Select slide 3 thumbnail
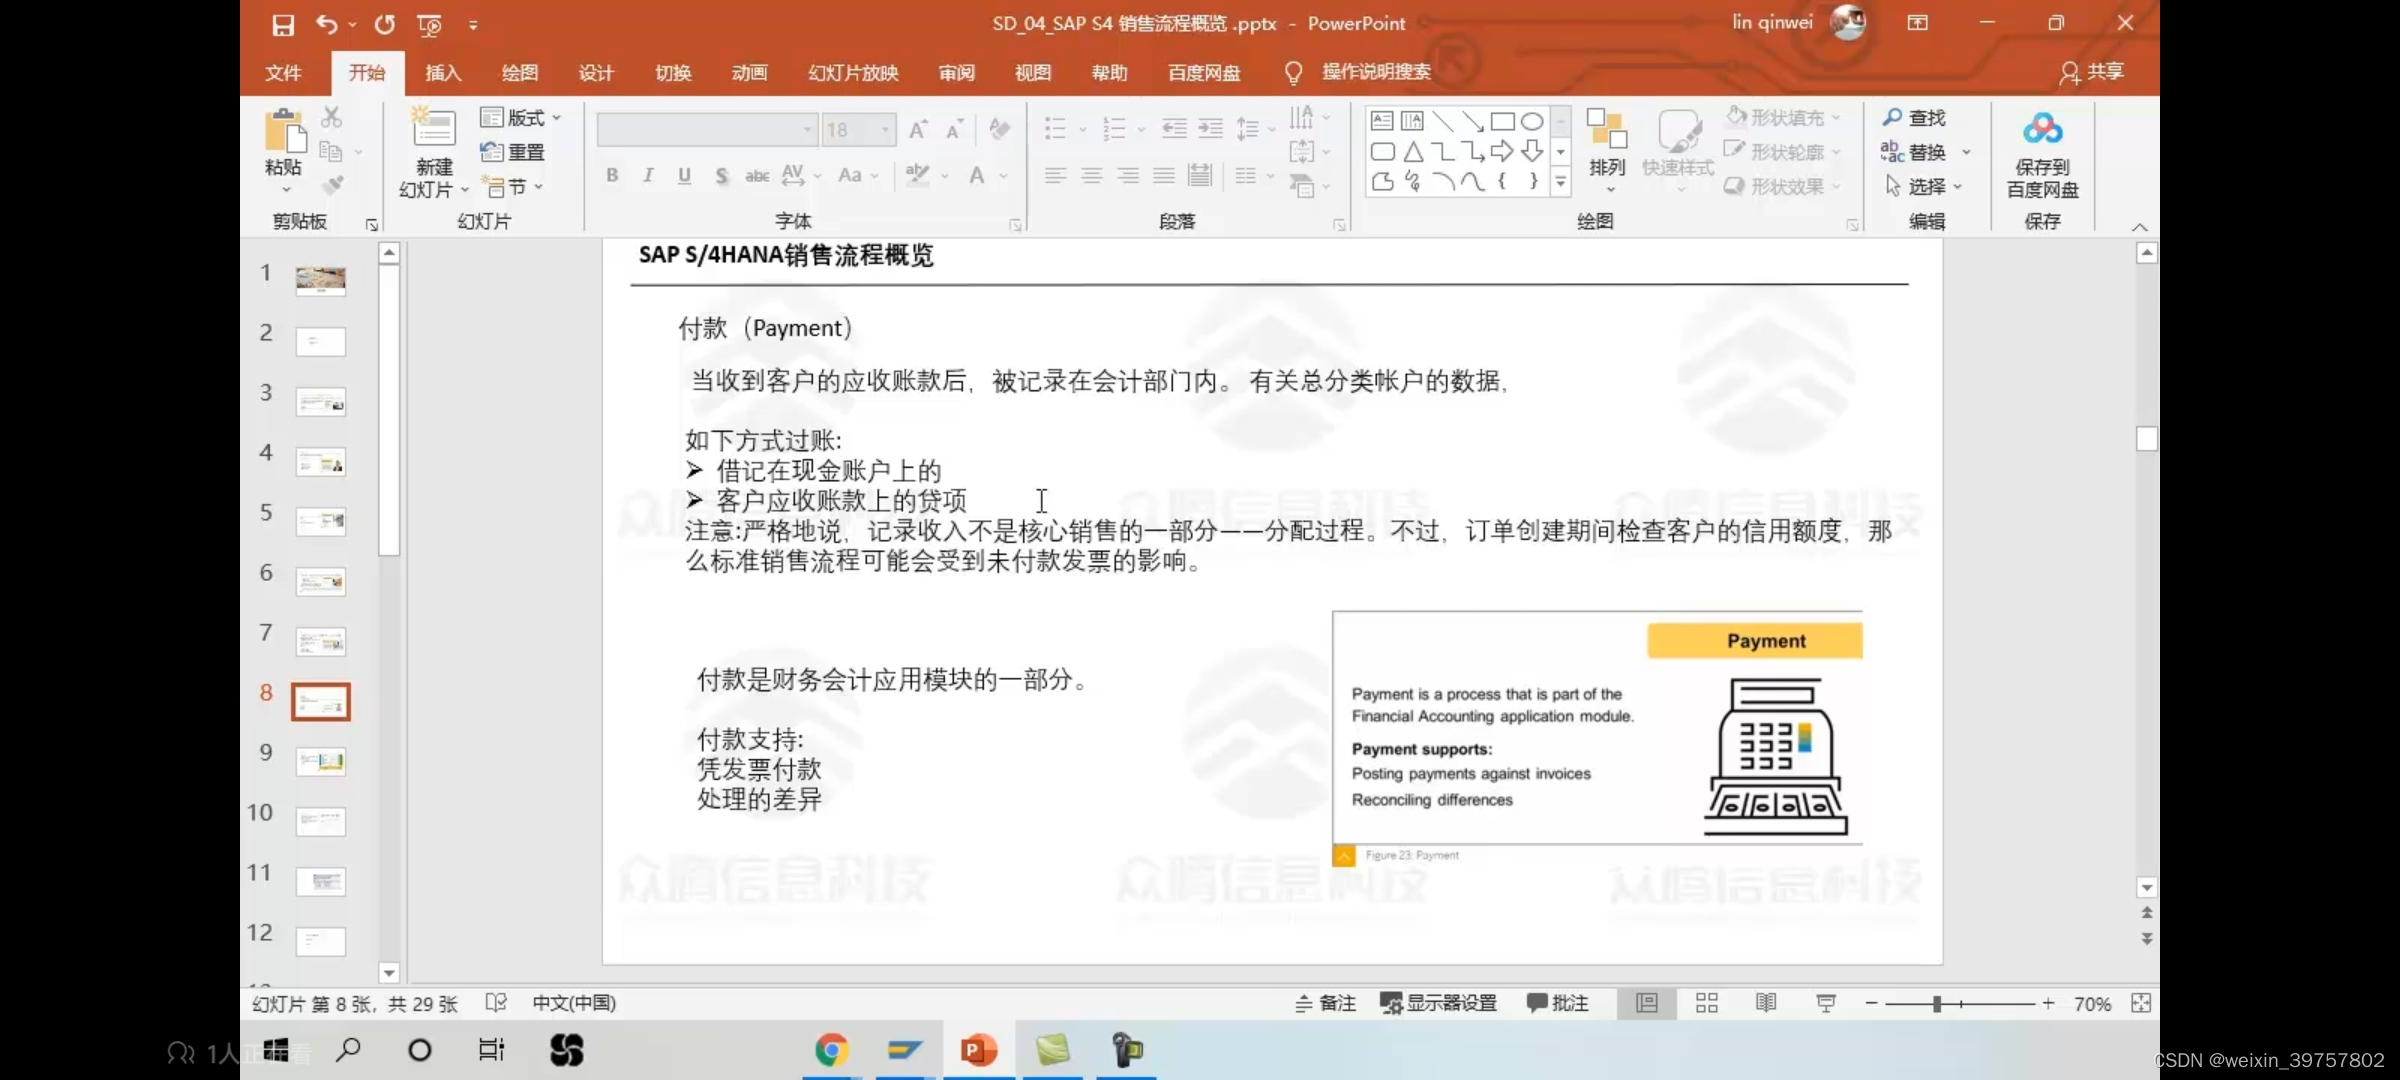 coord(321,402)
